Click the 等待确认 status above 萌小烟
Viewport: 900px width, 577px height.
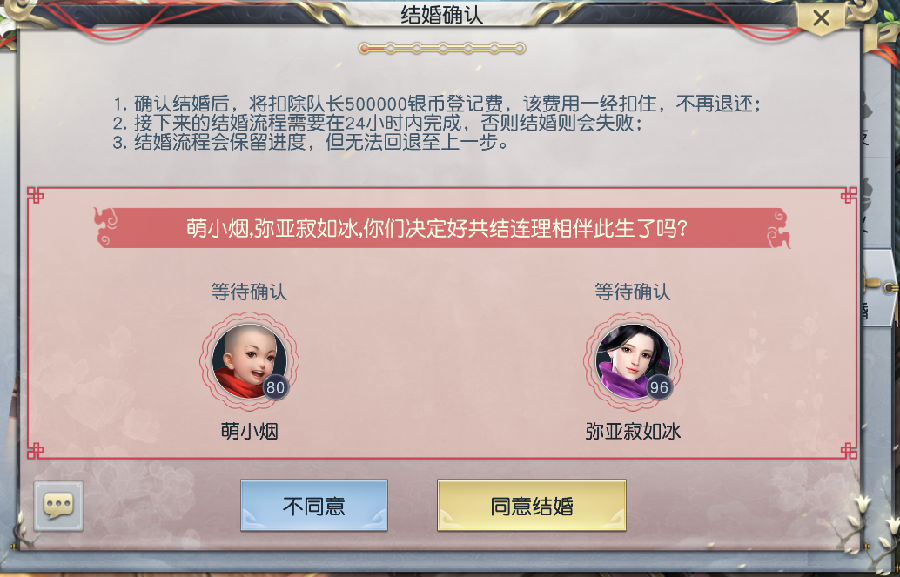[x=249, y=292]
